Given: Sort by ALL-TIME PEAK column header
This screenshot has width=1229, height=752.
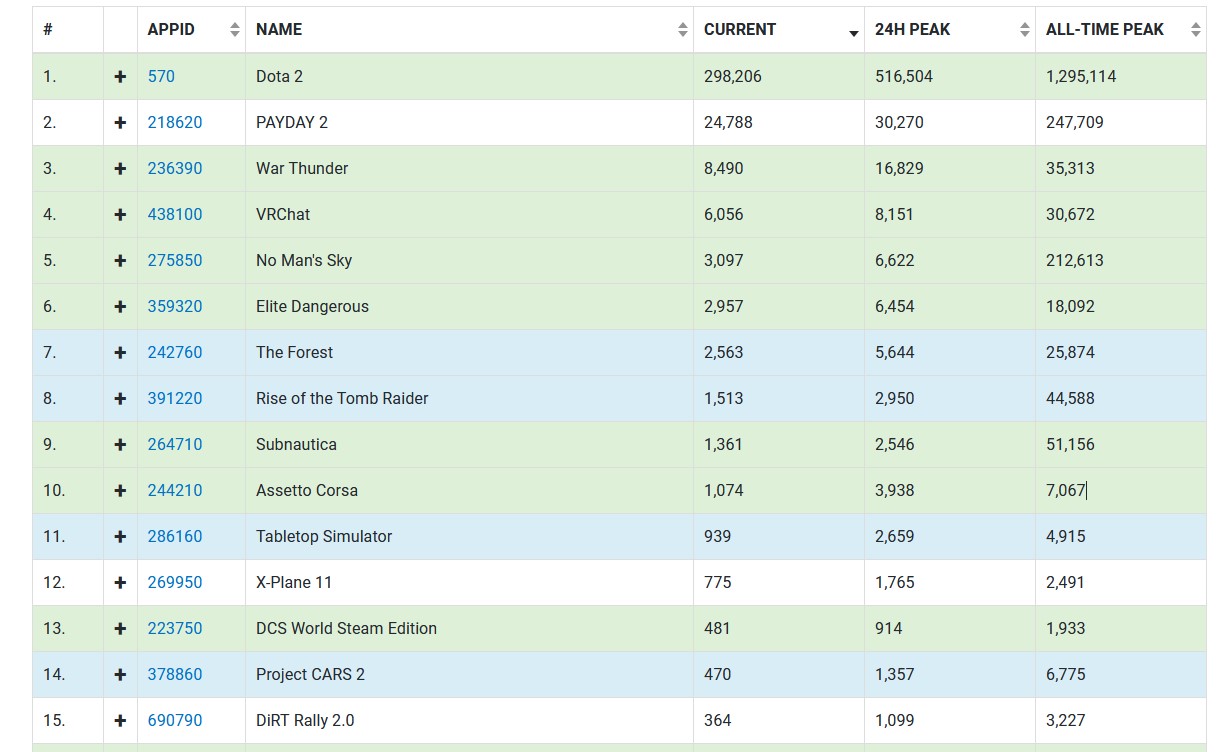Looking at the screenshot, I should [x=1121, y=30].
